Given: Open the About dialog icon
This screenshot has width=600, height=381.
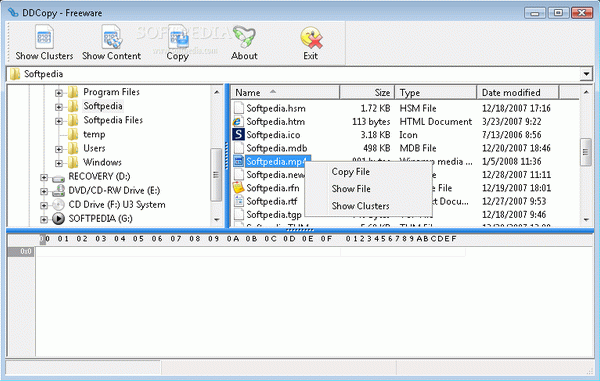Looking at the screenshot, I should pos(244,37).
